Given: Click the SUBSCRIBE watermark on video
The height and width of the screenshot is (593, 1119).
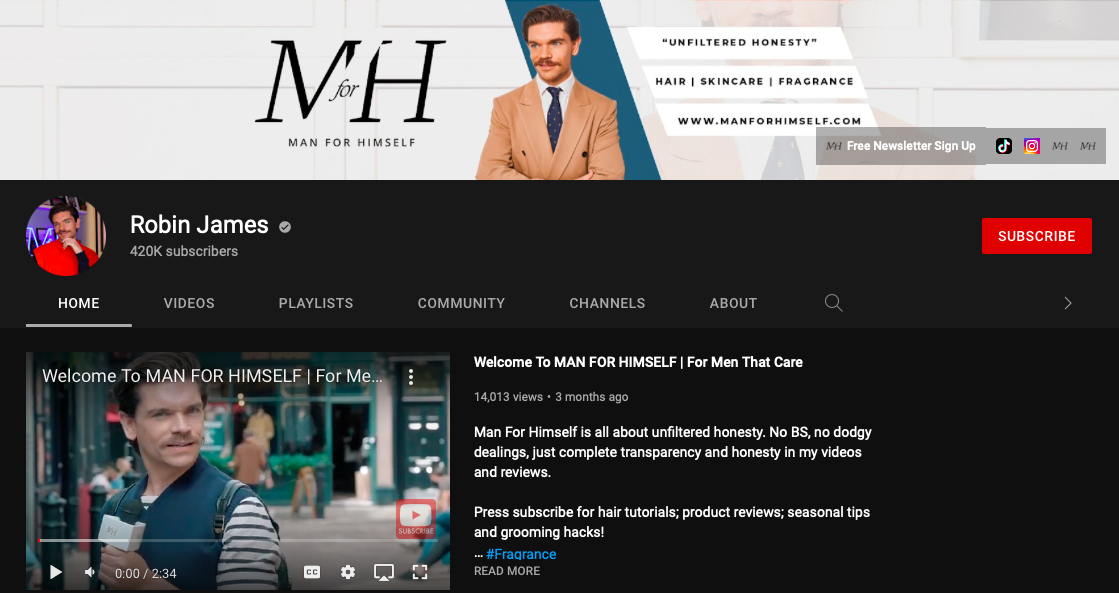Looking at the screenshot, I should coord(415,519).
